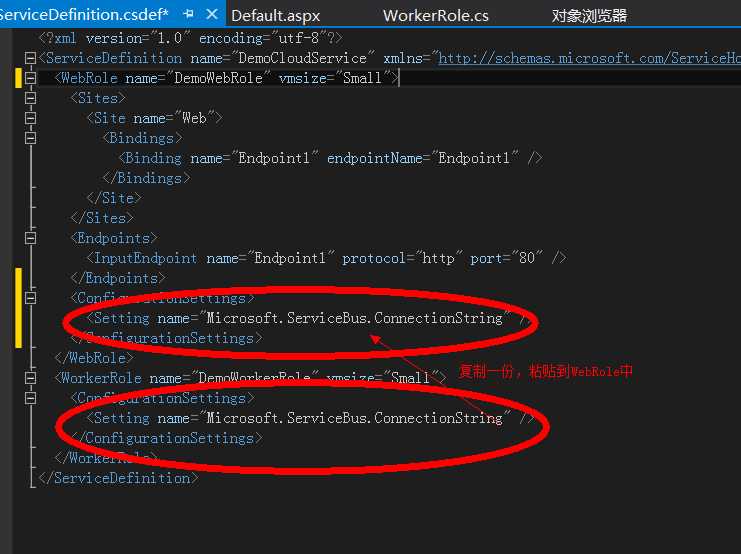Viewport: 741px width, 554px height.
Task: Click the closing </Endpoints> tag
Action: [118, 278]
